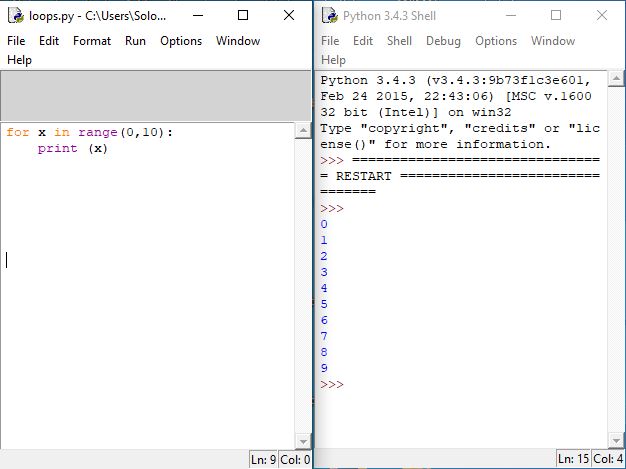Open Edit menu in loops.py editor
Image resolution: width=626 pixels, height=469 pixels.
[49, 41]
